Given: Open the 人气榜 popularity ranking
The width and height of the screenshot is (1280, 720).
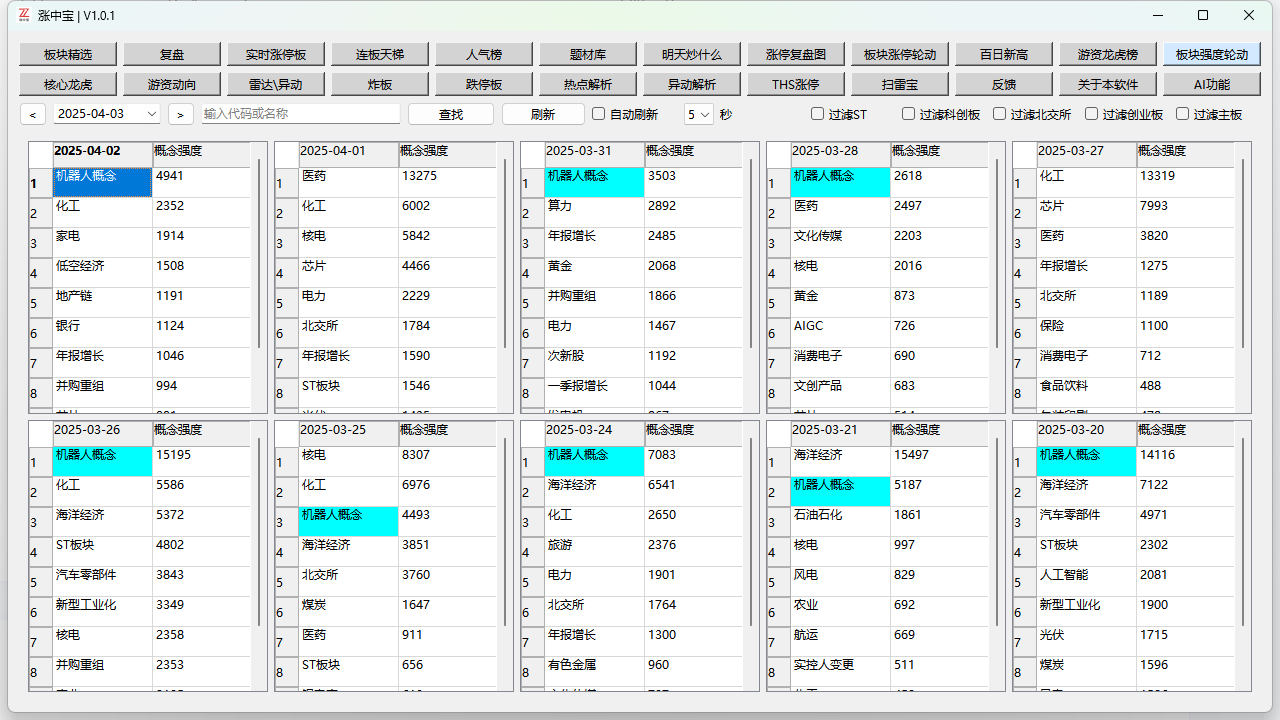Looking at the screenshot, I should (x=483, y=53).
